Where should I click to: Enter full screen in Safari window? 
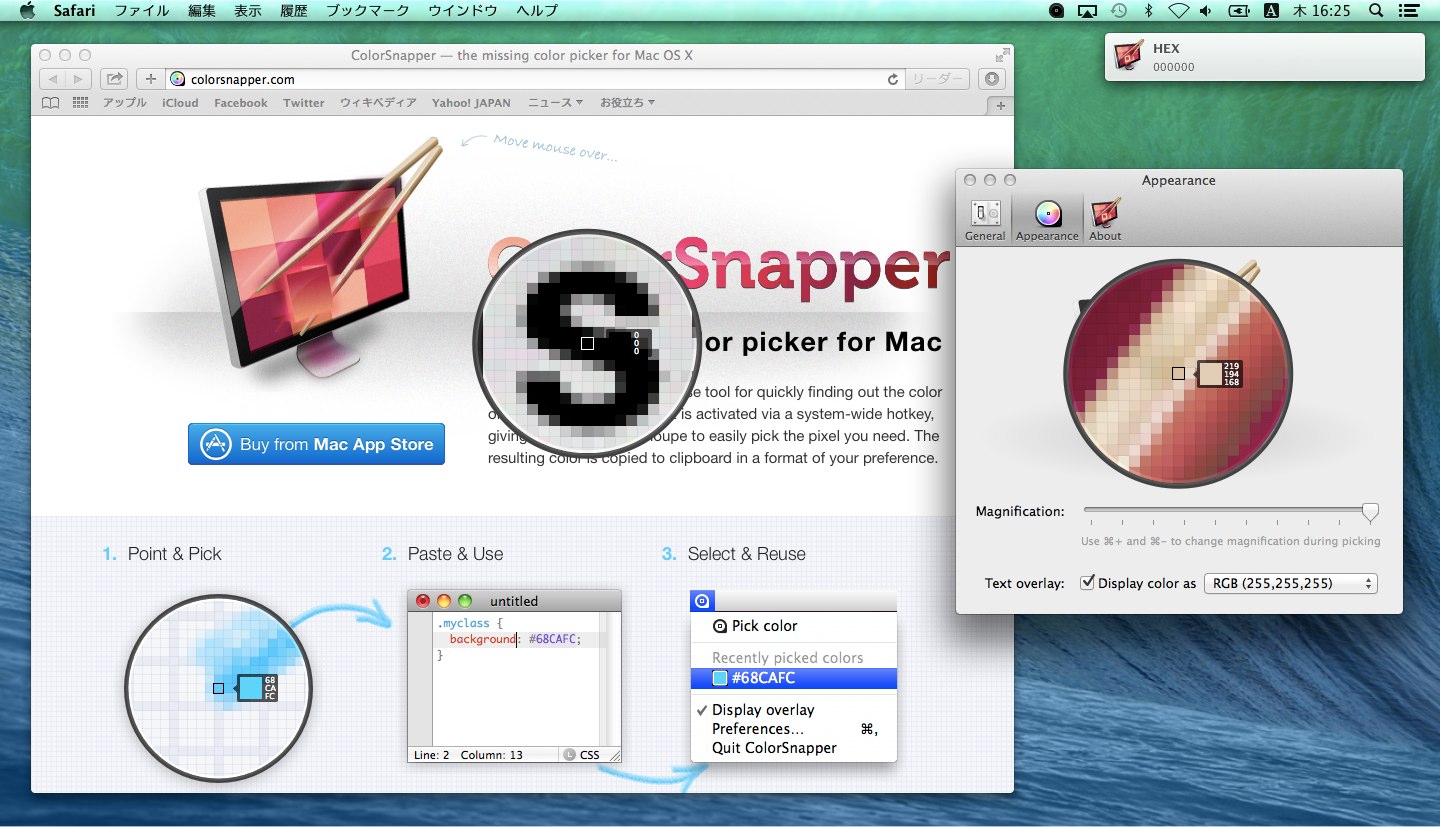pos(1002,56)
